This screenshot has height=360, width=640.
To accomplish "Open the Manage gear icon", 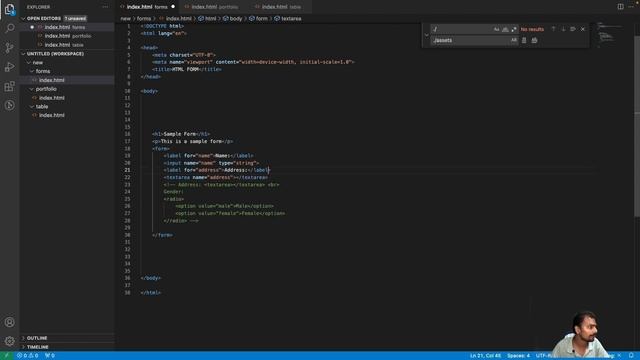I will coord(9,341).
